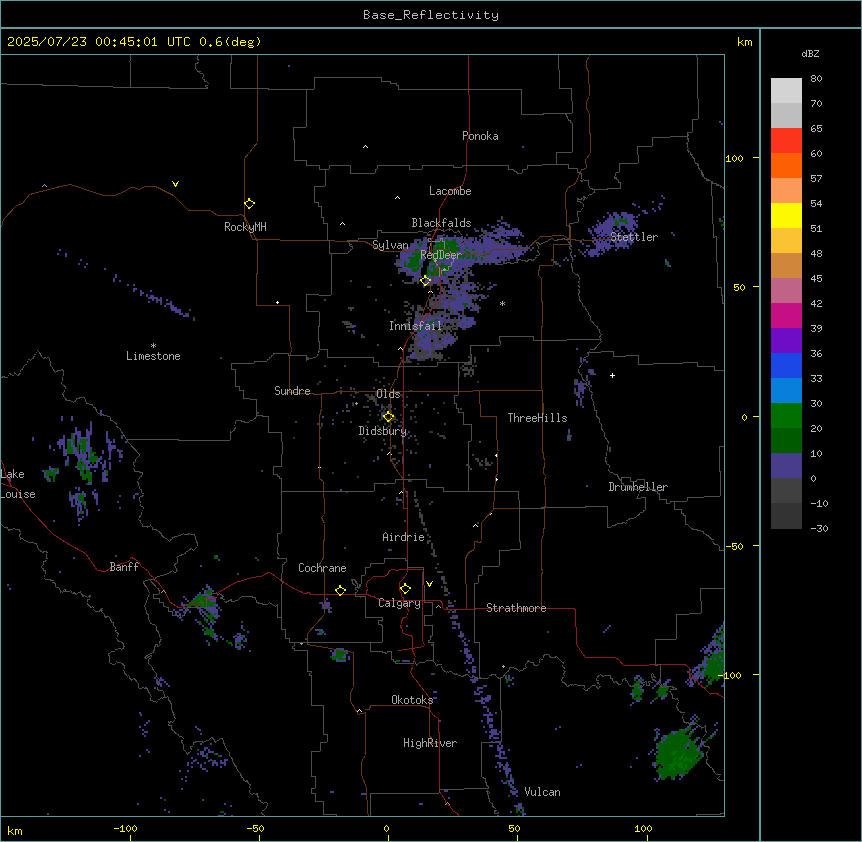Click the dark blue swatch between 36 and 33
This screenshot has height=842, width=862.
[x=786, y=365]
